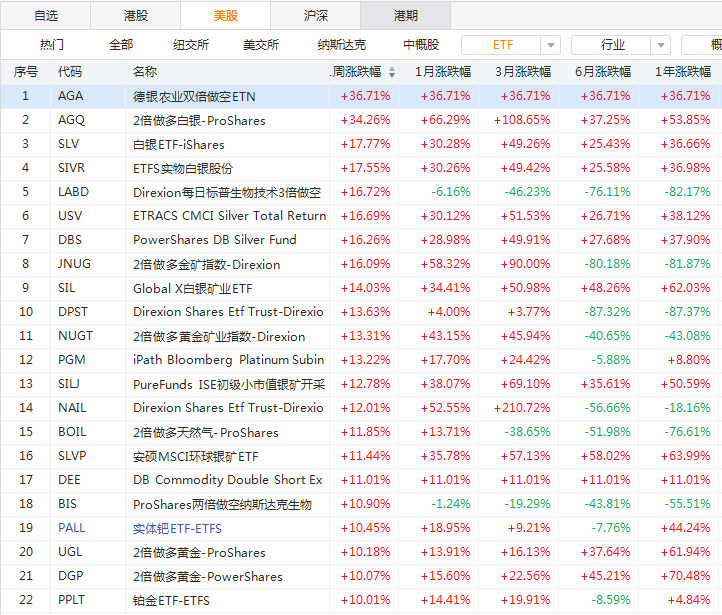This screenshot has height=615, width=722.
Task: Click the -82.17% value in LABD row
Action: pyautogui.click(x=687, y=191)
